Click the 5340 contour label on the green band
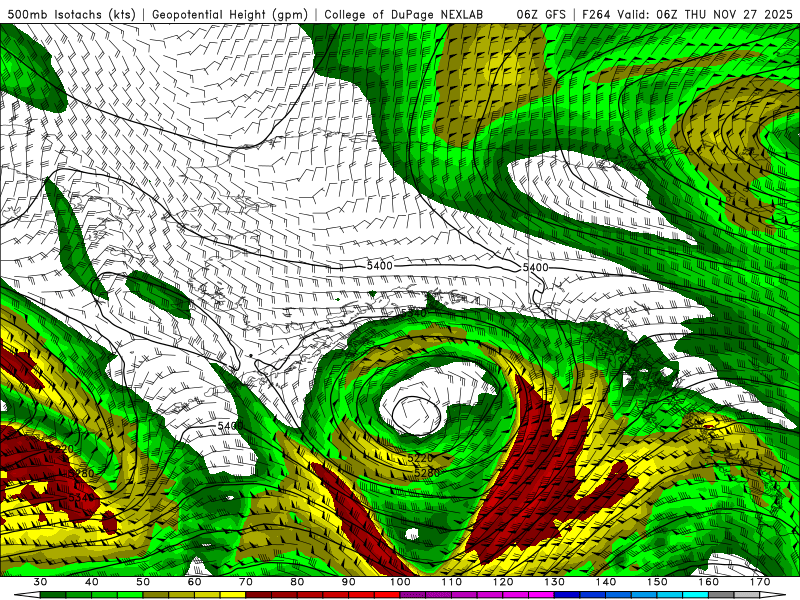Viewport: 800px width, 600px height. 414,313
